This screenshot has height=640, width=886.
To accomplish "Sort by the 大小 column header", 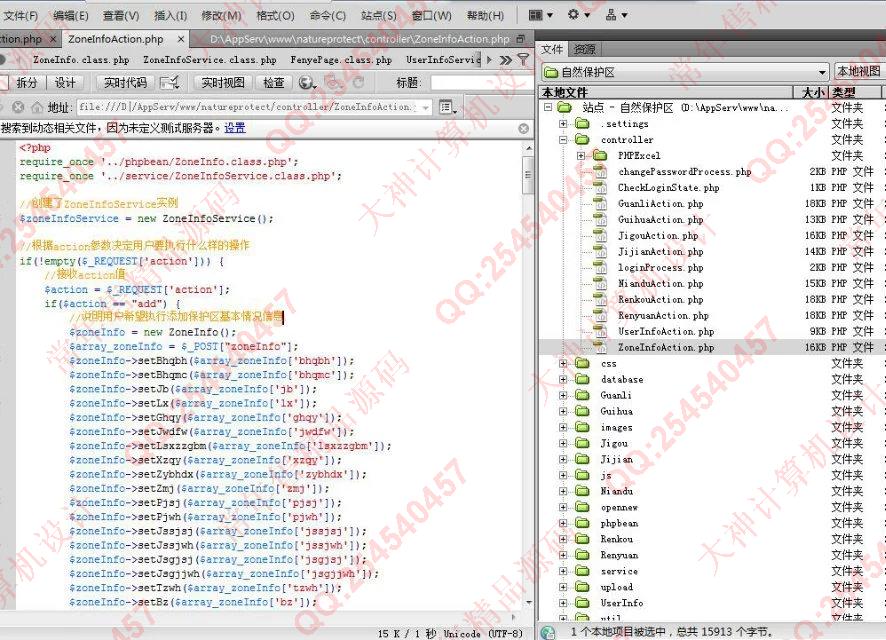I will pyautogui.click(x=814, y=92).
